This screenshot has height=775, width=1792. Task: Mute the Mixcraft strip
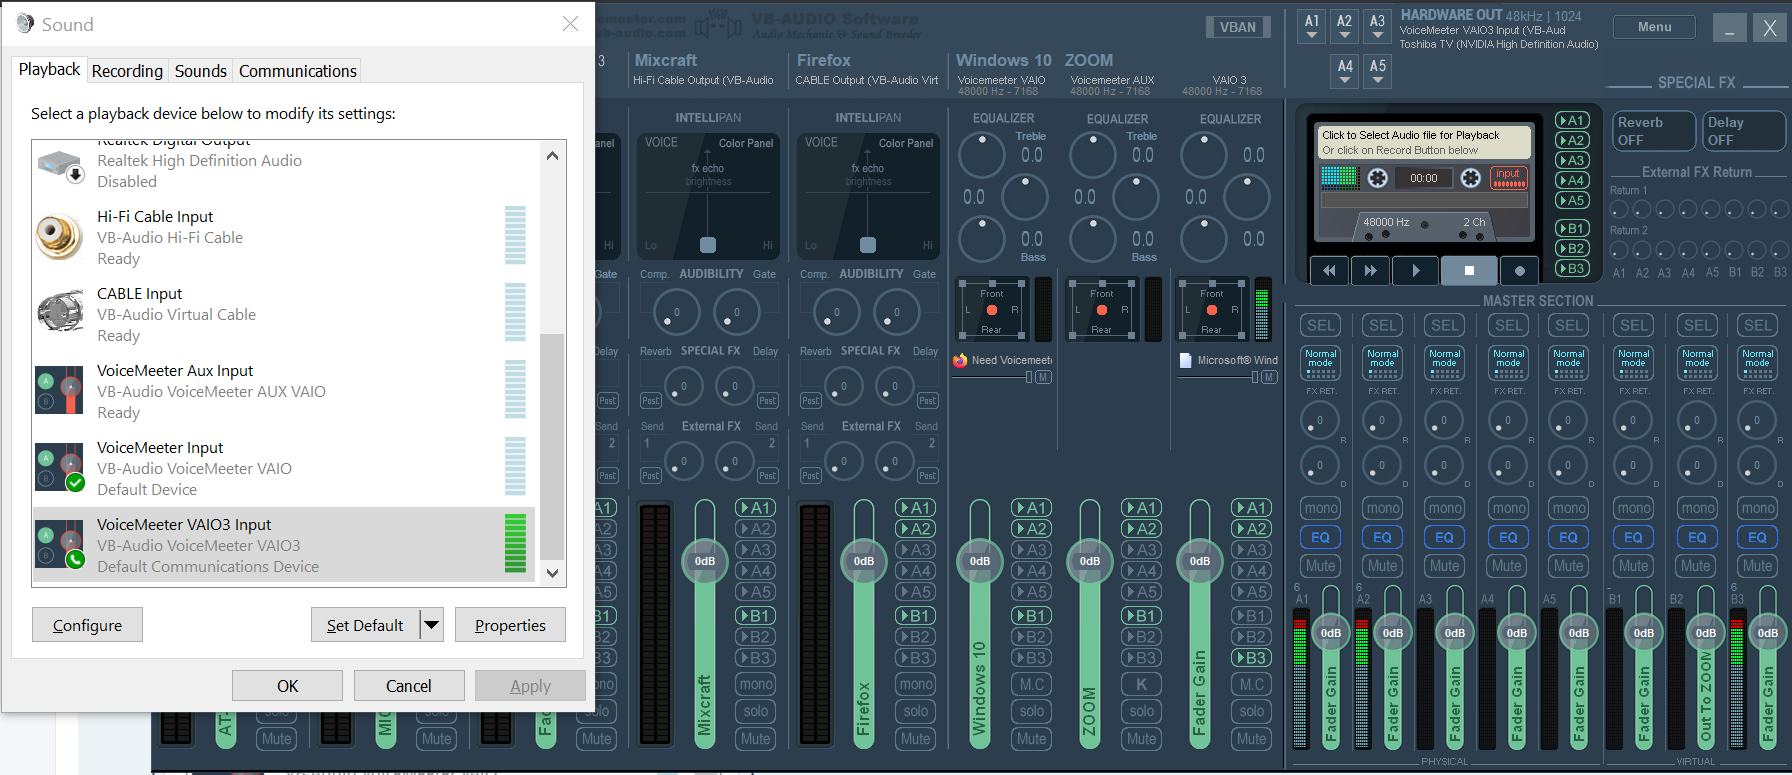click(756, 739)
